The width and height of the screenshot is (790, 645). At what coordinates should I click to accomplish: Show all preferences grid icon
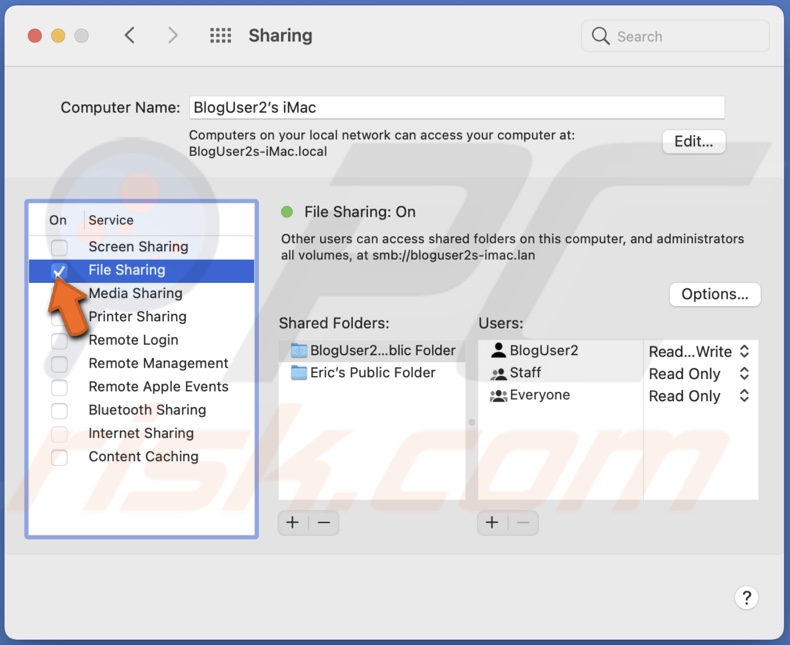point(221,35)
